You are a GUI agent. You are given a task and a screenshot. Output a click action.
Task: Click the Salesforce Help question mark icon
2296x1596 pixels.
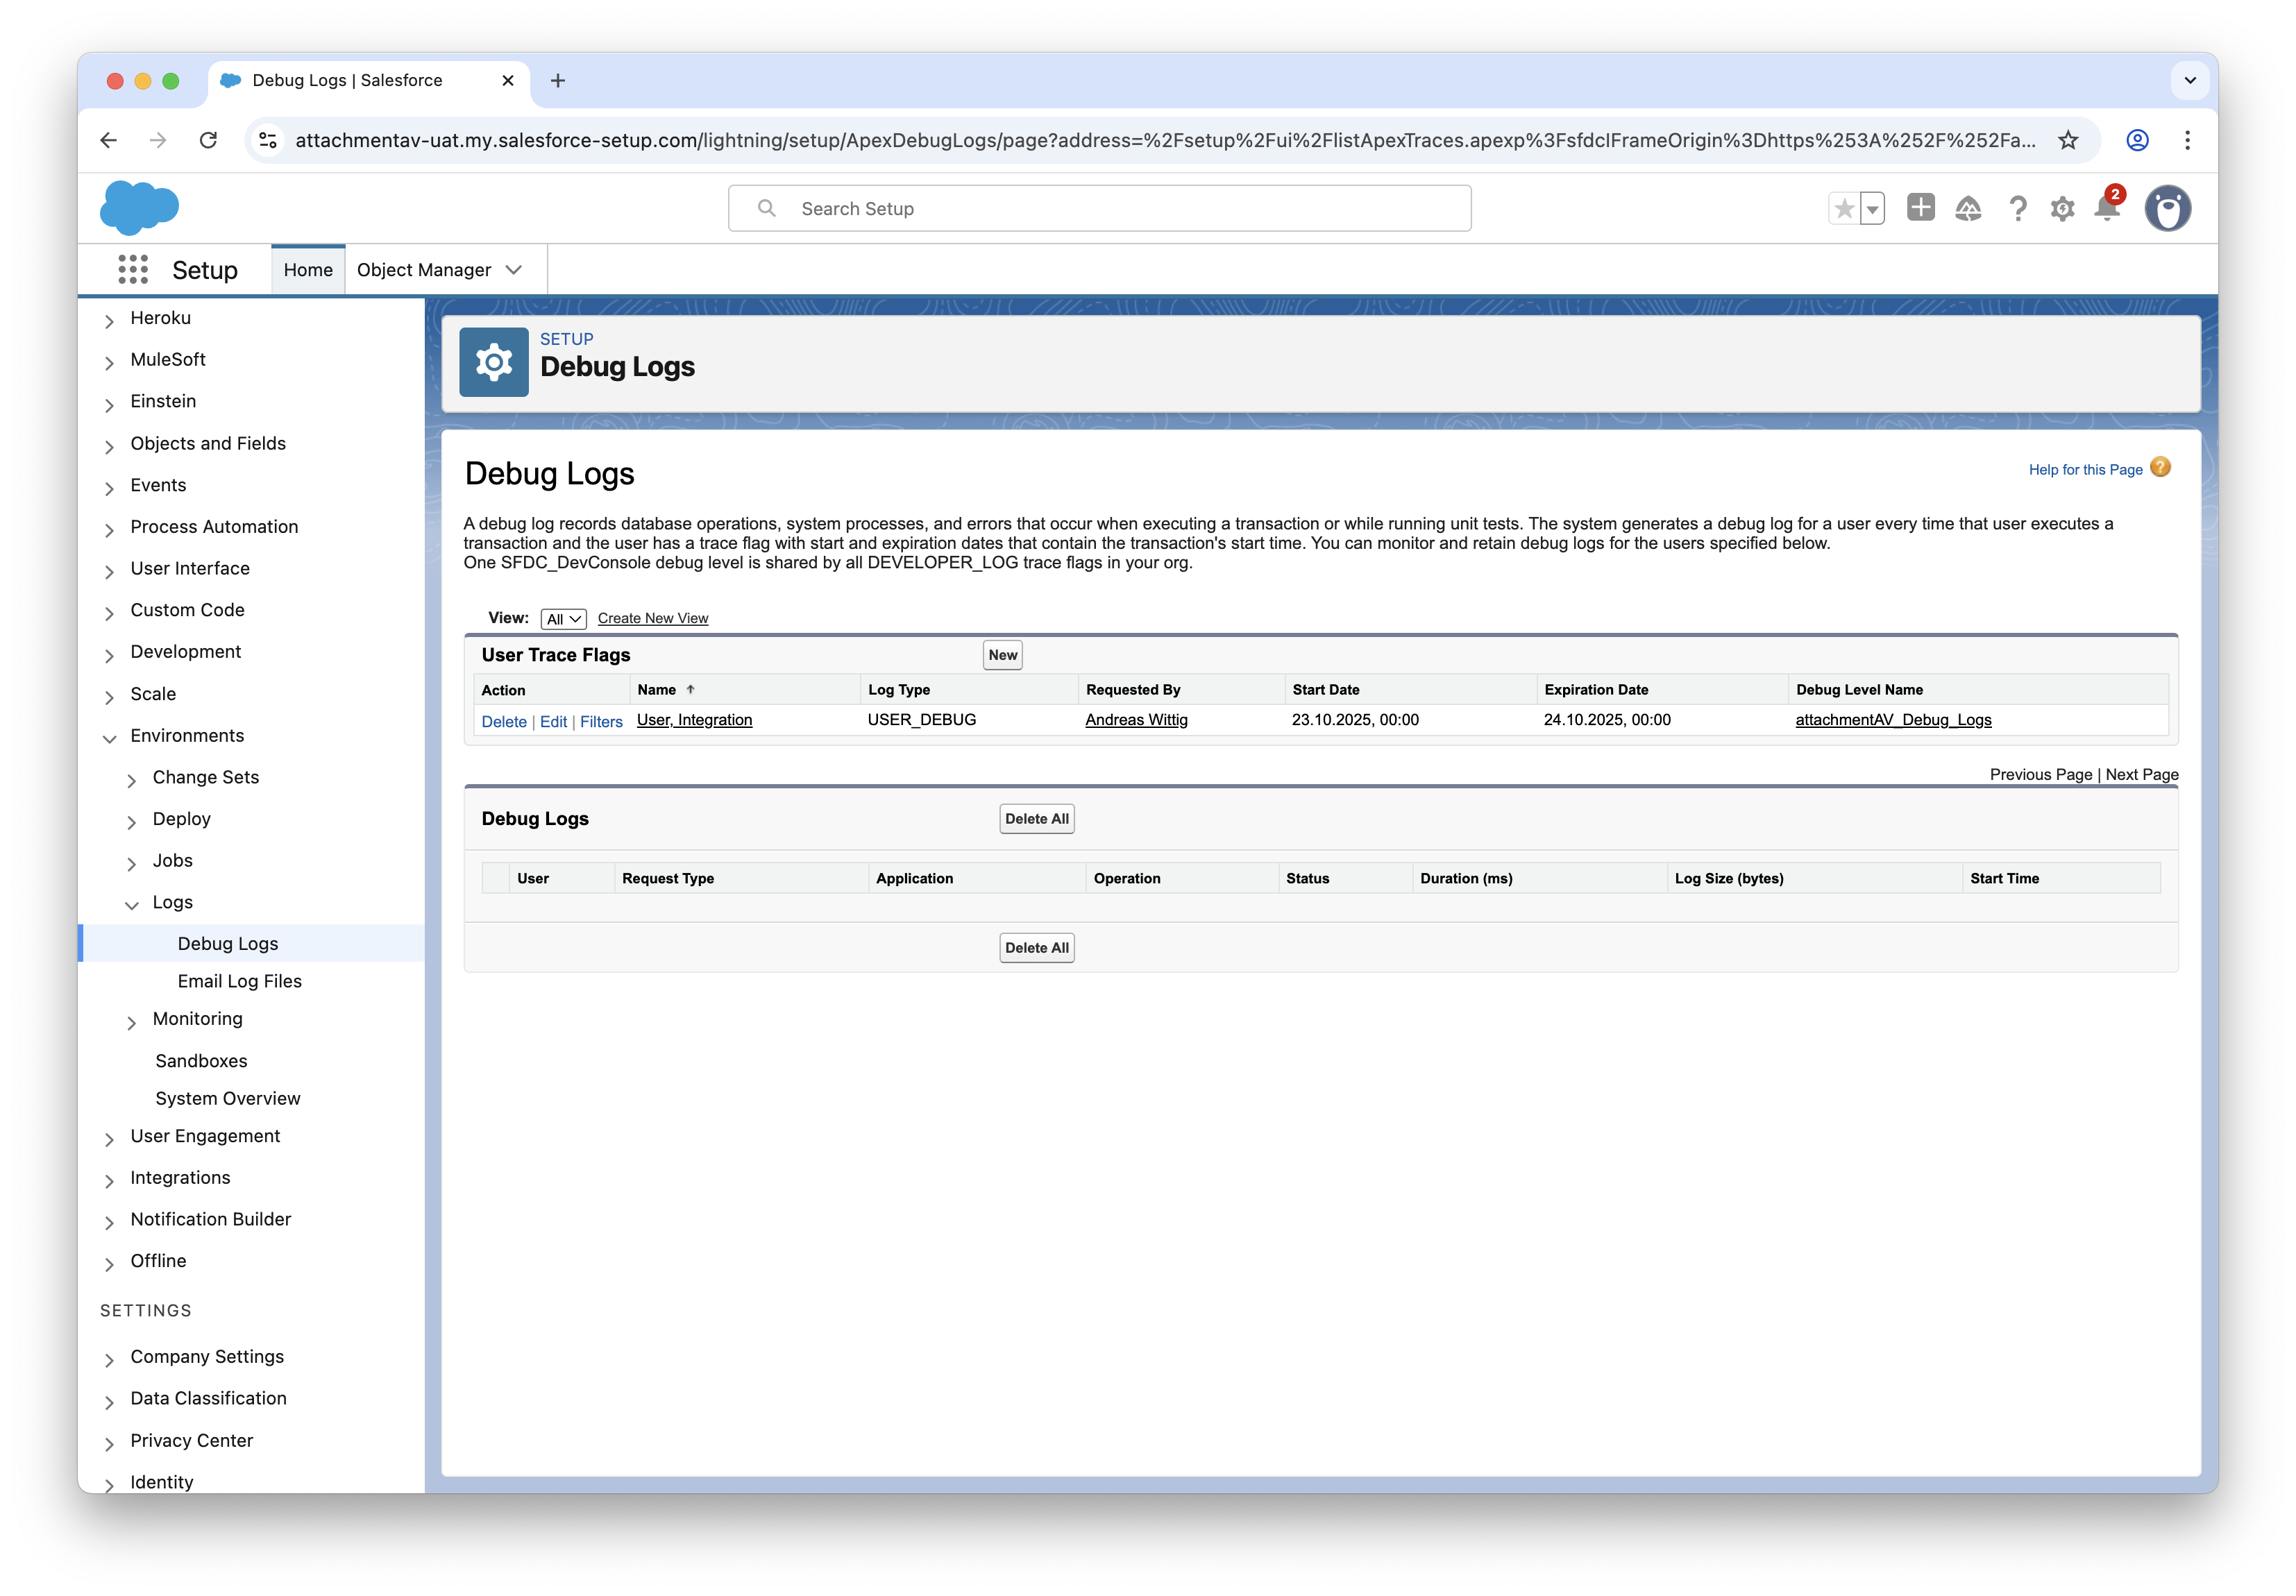tap(2018, 209)
